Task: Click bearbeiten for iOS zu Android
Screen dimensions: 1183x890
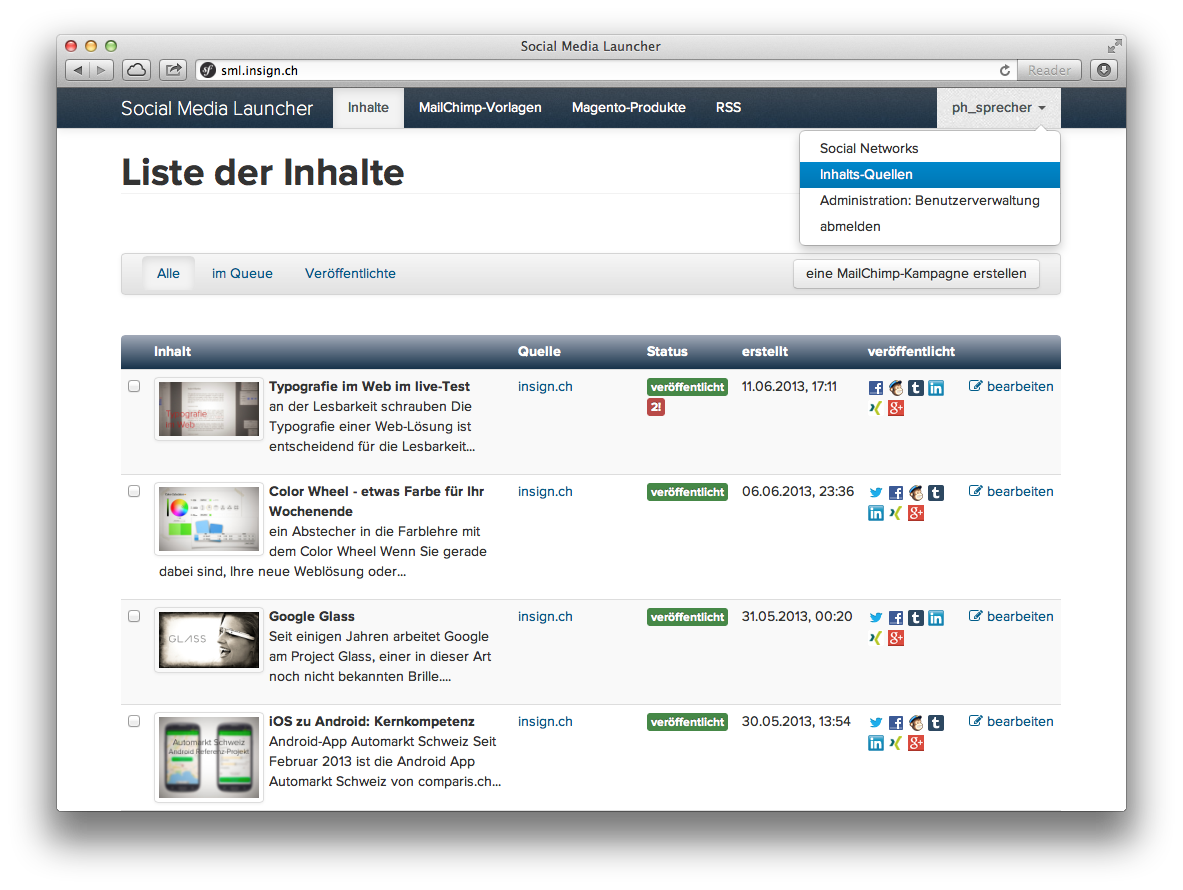Action: point(1011,721)
